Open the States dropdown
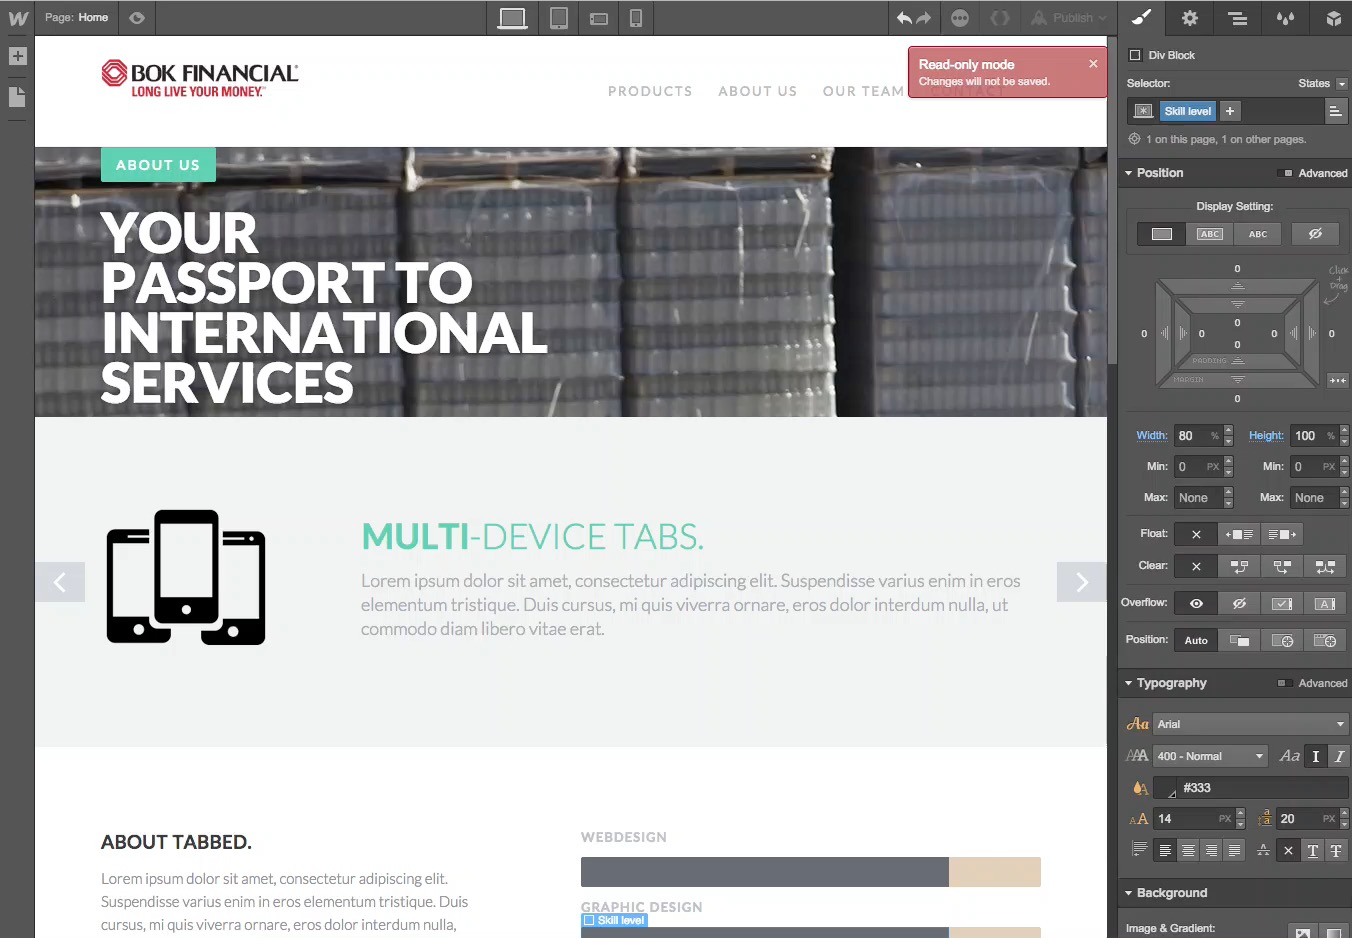 click(x=1322, y=84)
